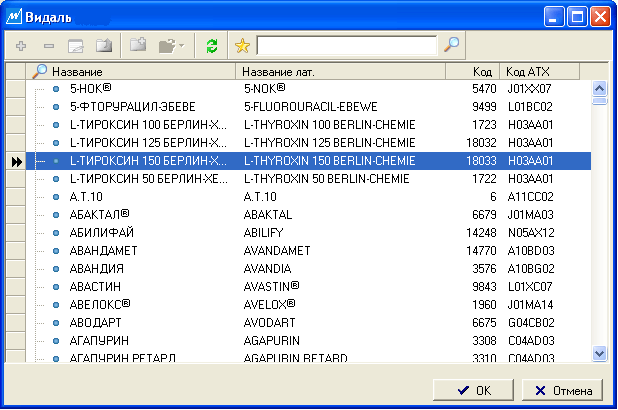Click Latin name L-THYROXIN 100 BERLIN-CHEMIE

coord(329,125)
